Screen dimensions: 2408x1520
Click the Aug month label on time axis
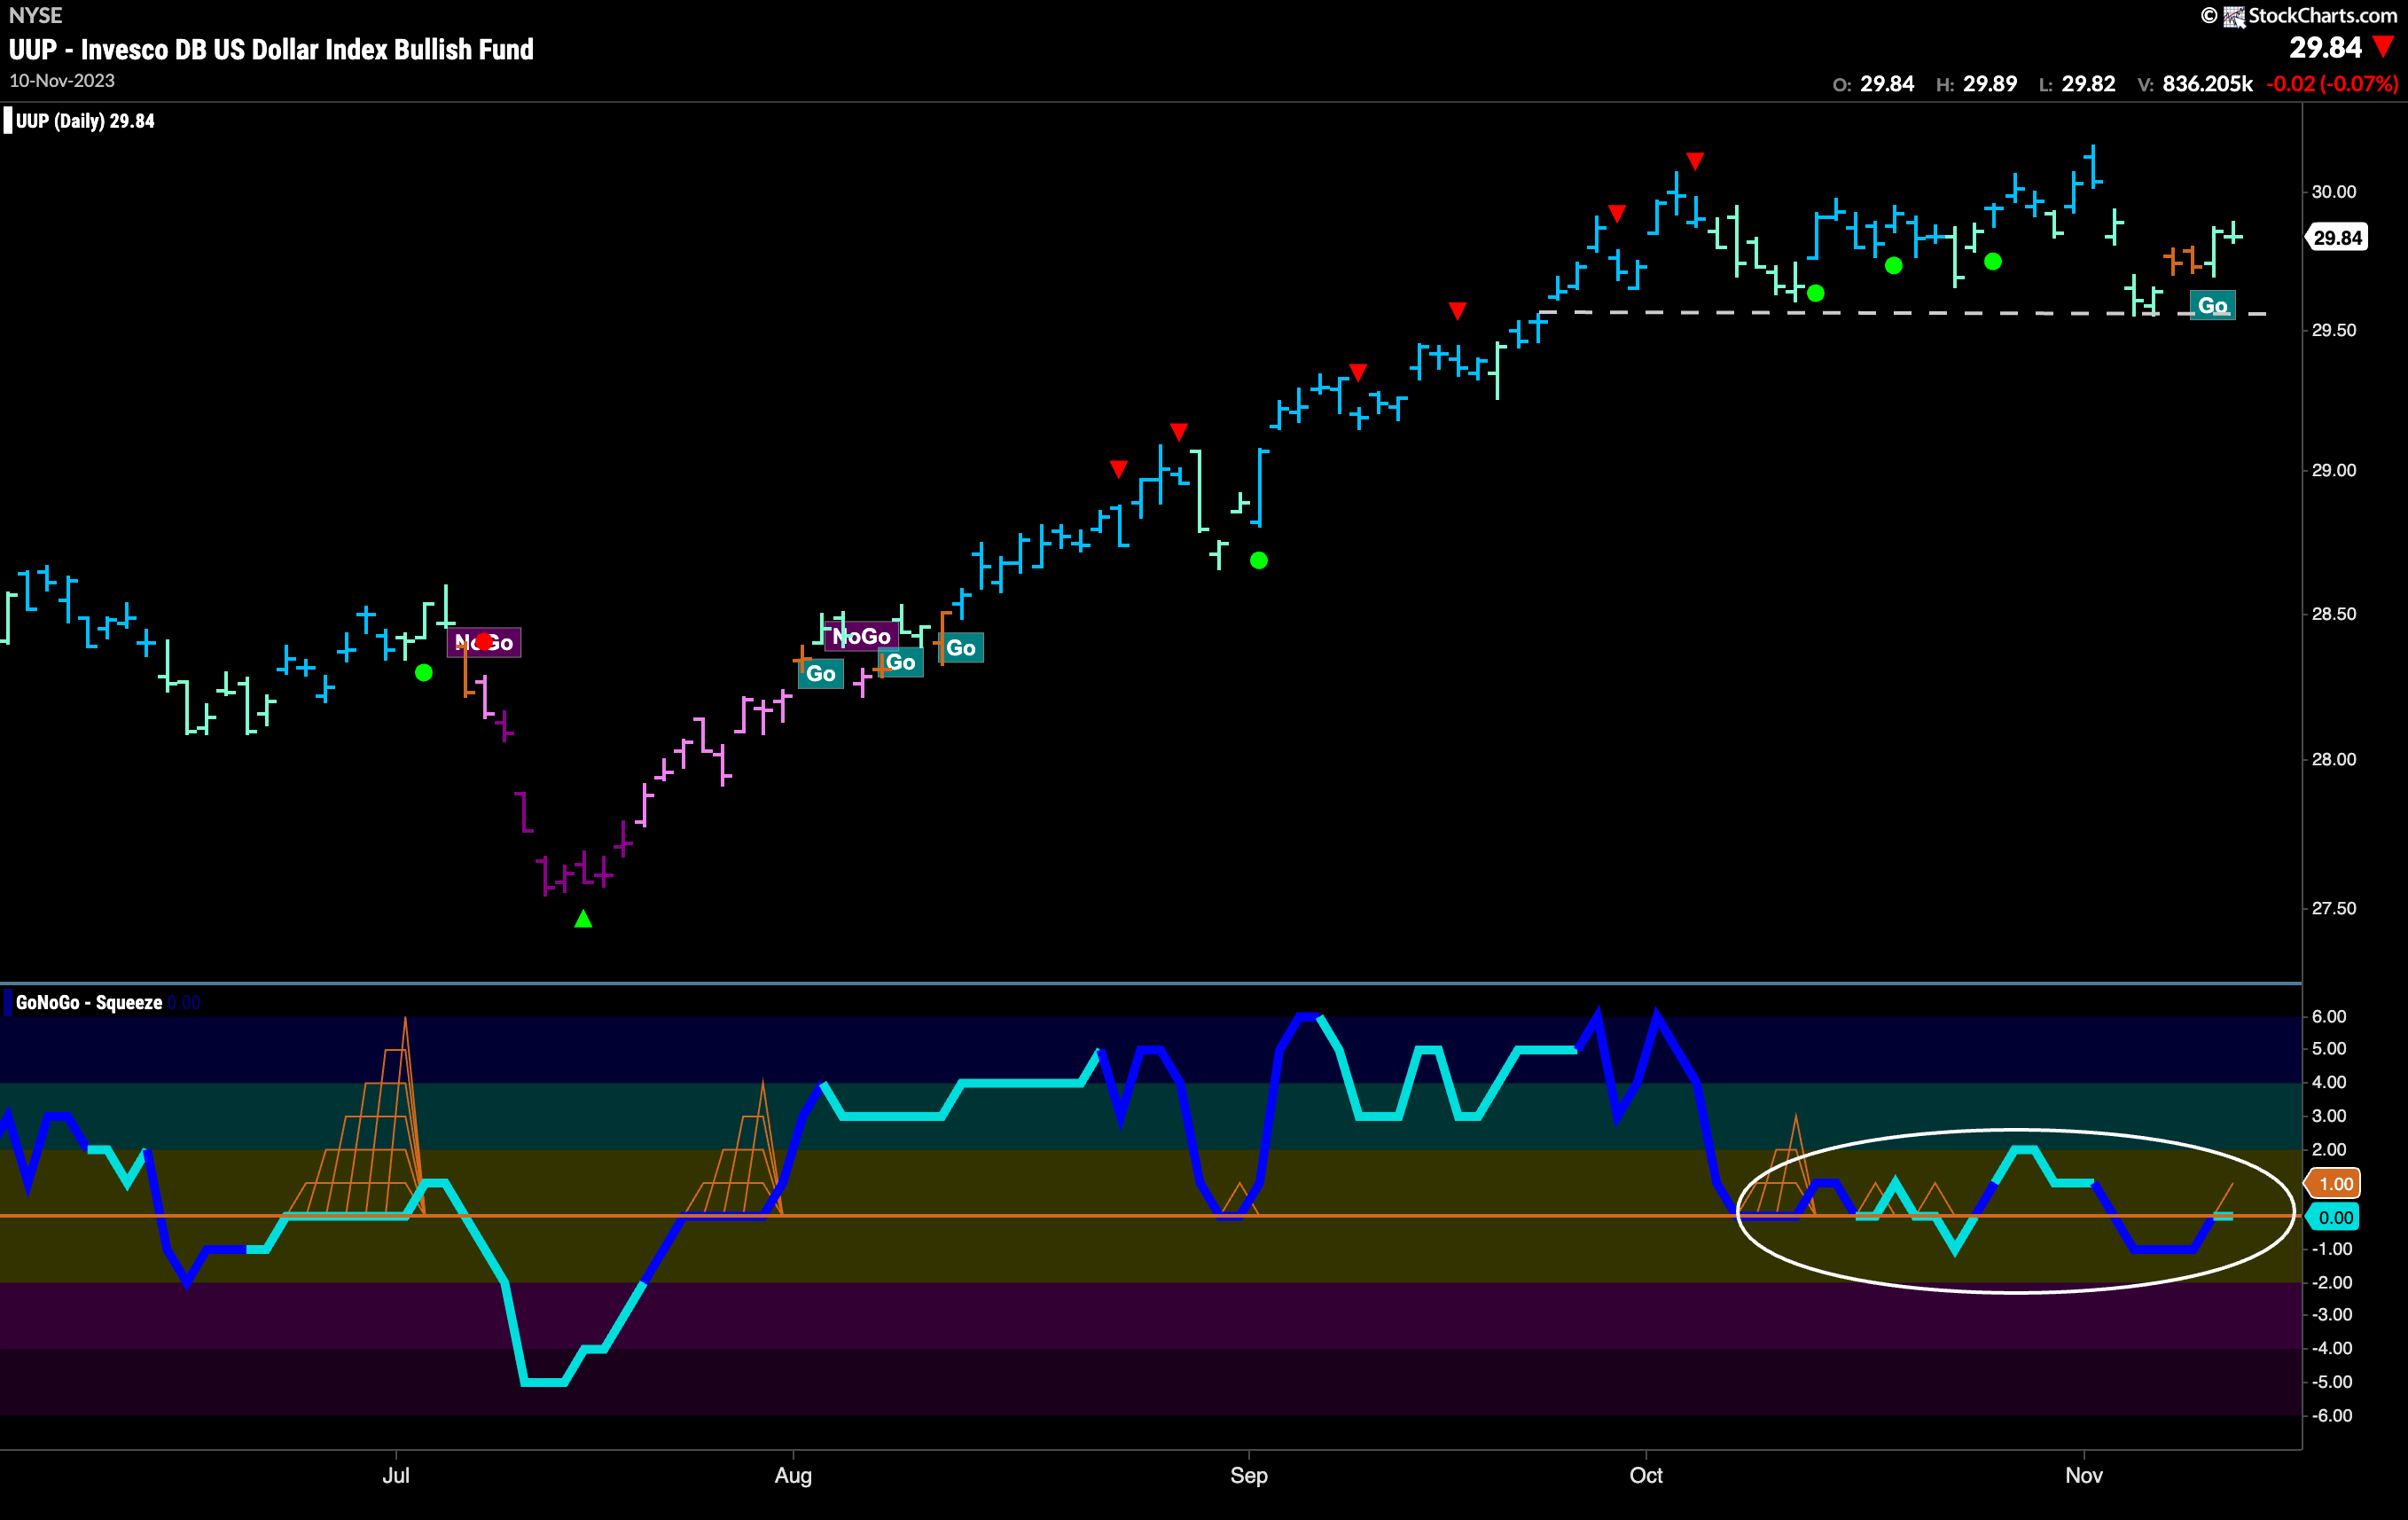pyautogui.click(x=793, y=1475)
